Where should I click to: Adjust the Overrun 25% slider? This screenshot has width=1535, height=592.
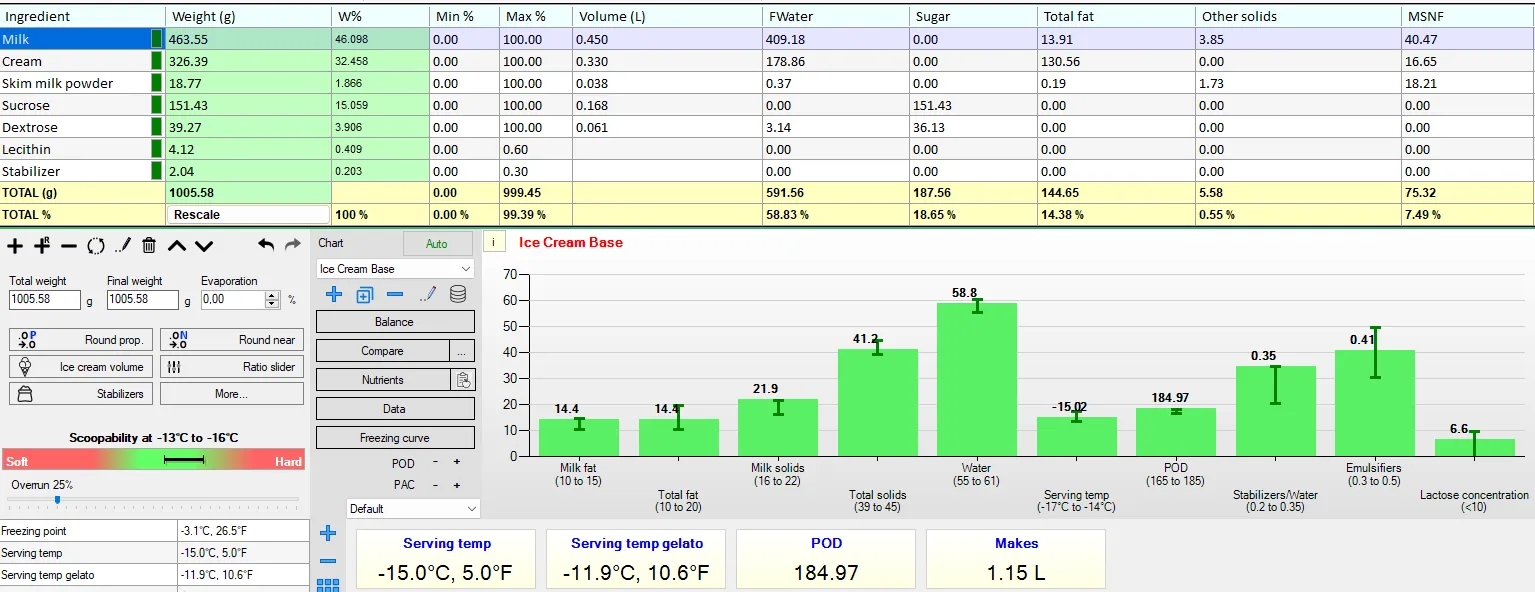coord(58,499)
